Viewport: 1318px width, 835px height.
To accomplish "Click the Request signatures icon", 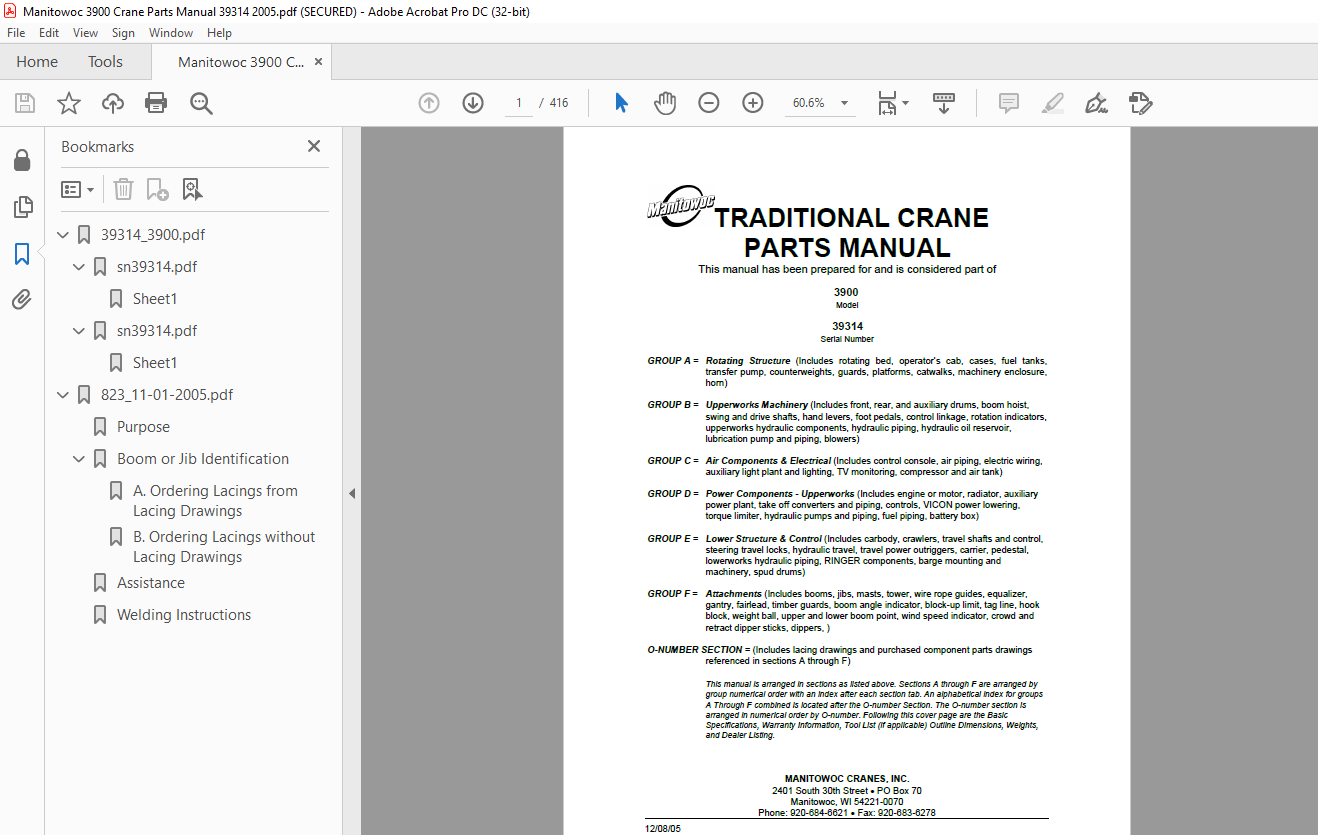I will pyautogui.click(x=1141, y=103).
